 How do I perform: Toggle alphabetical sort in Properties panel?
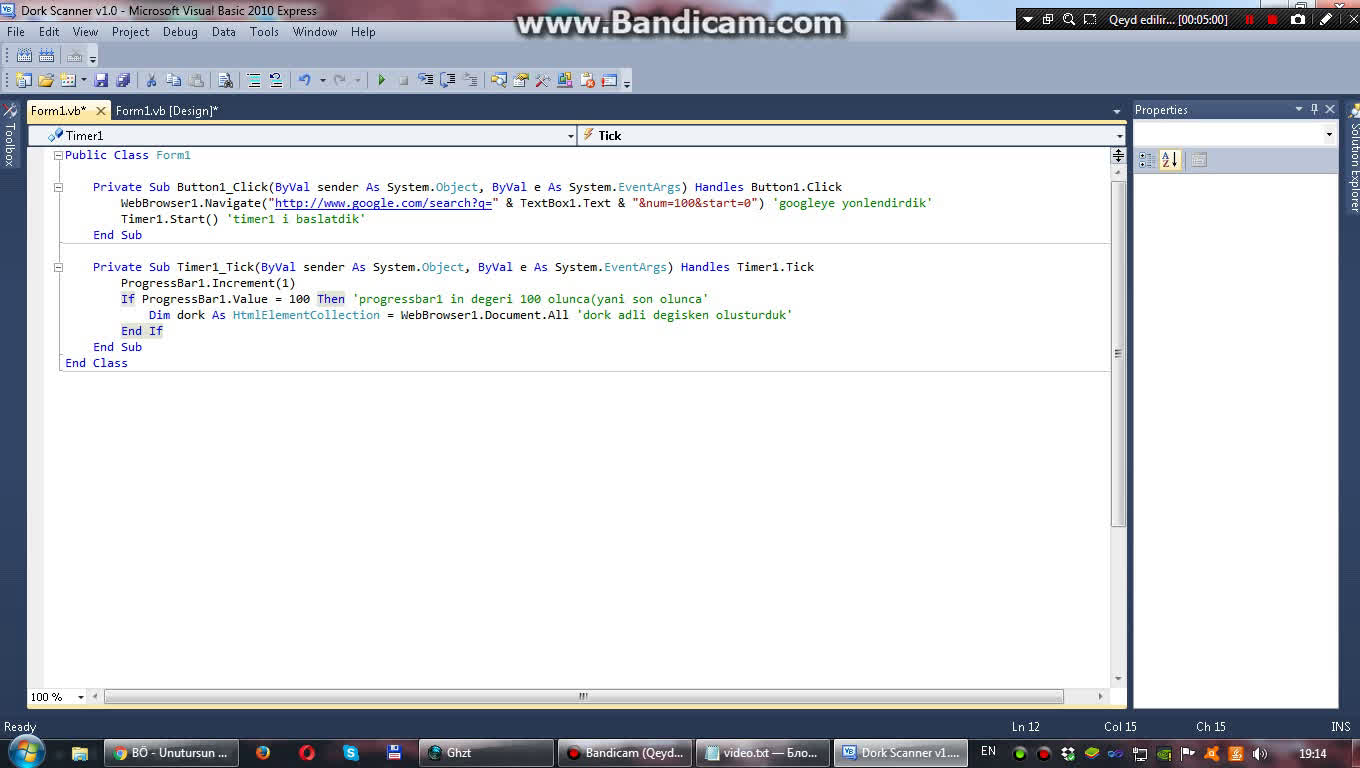[1170, 160]
